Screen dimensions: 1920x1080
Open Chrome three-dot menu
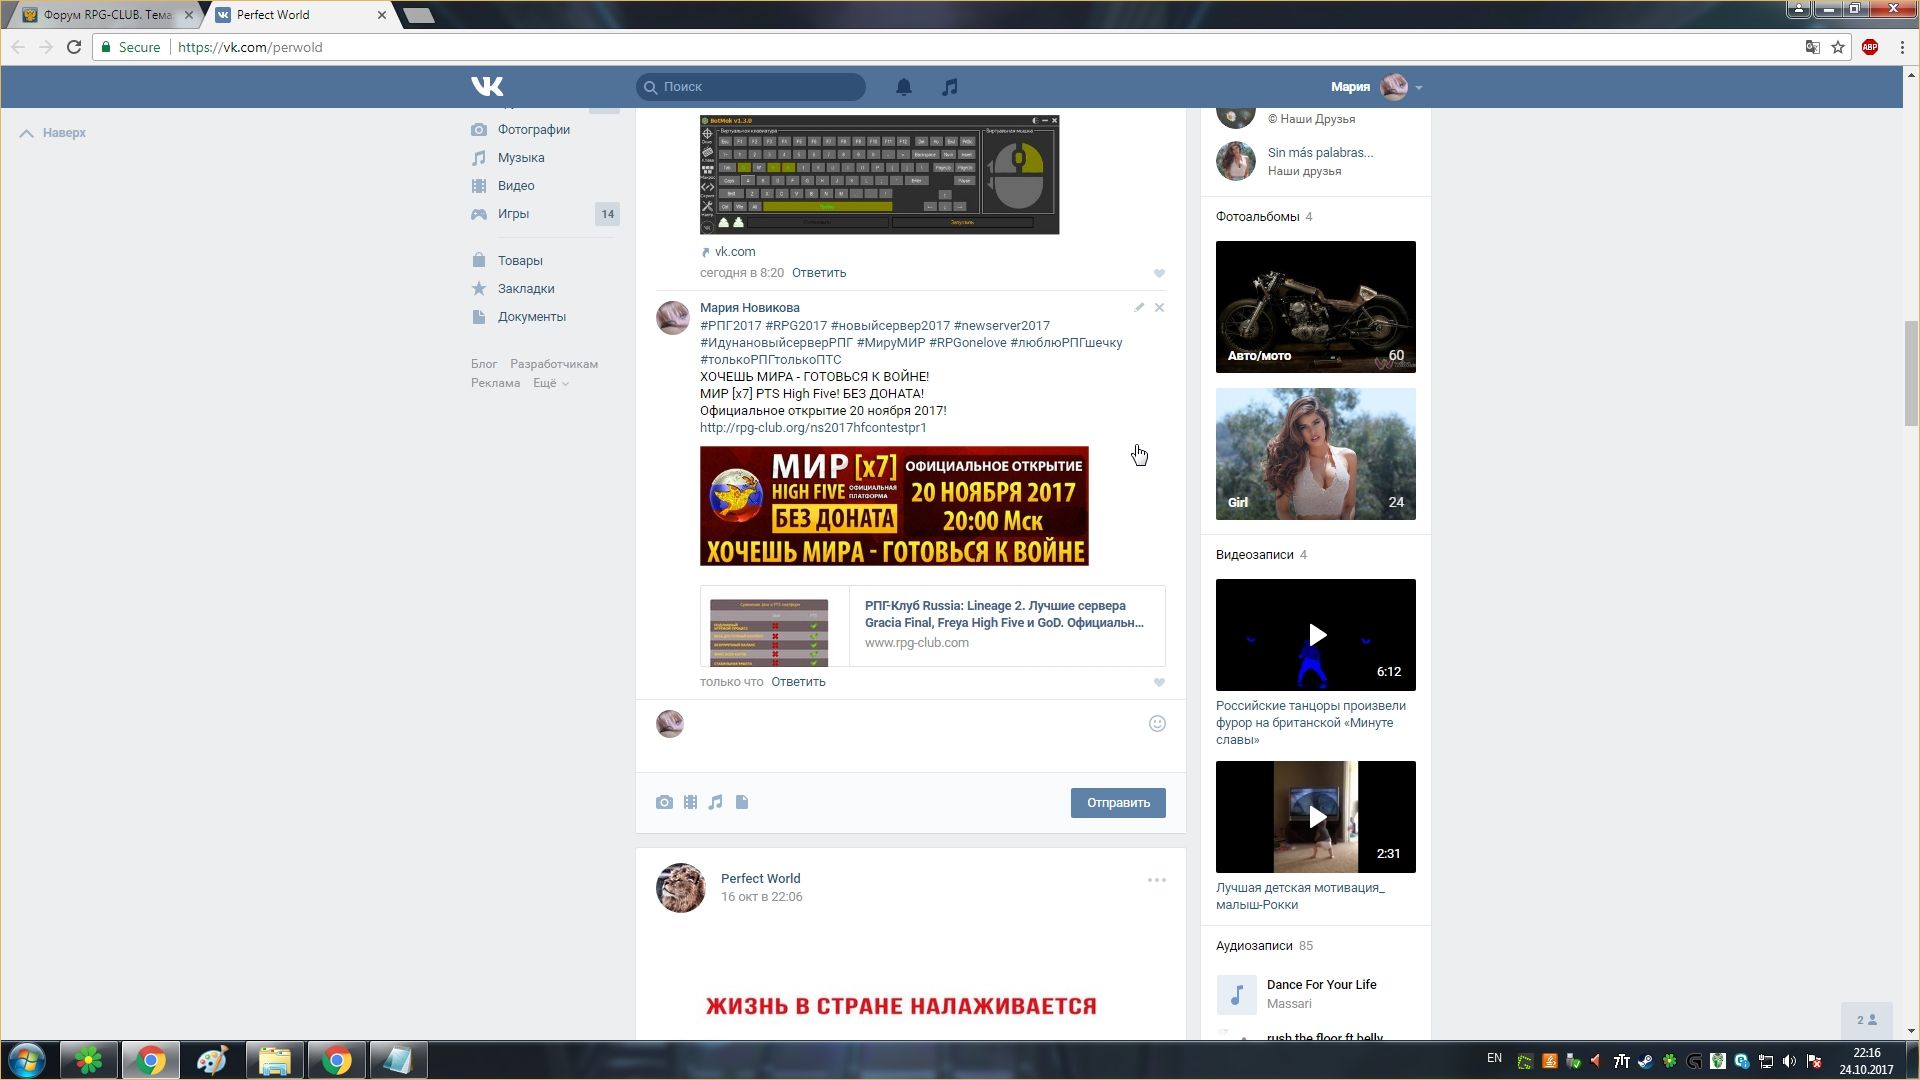(x=1902, y=47)
